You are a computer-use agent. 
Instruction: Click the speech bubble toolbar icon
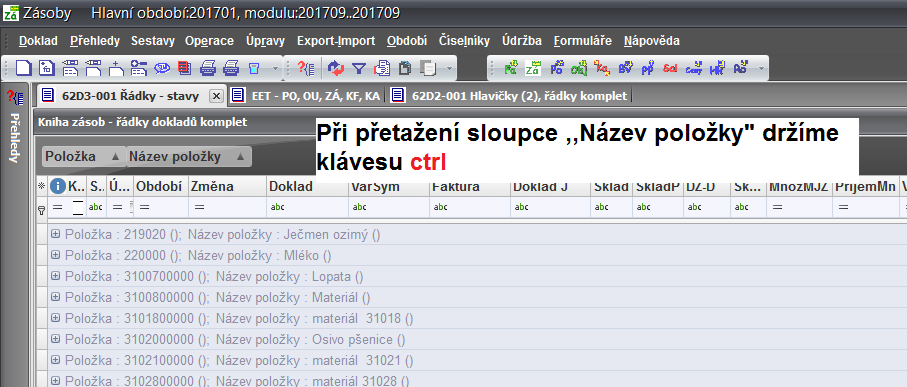click(162, 68)
